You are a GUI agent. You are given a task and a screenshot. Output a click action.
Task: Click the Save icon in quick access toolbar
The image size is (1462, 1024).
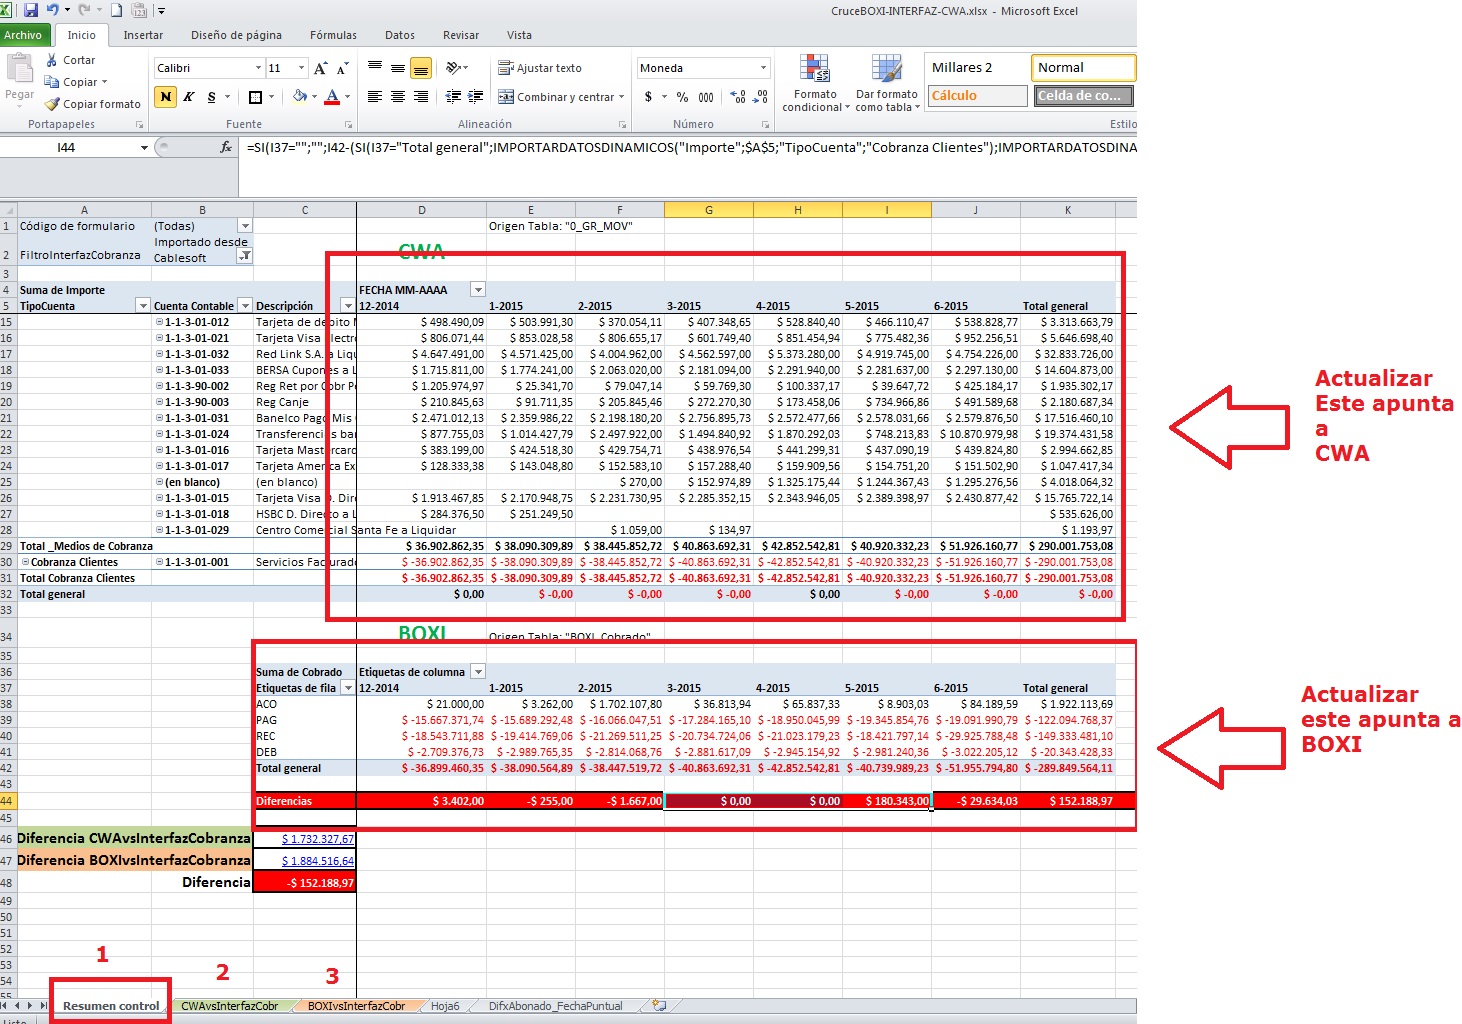pyautogui.click(x=31, y=11)
